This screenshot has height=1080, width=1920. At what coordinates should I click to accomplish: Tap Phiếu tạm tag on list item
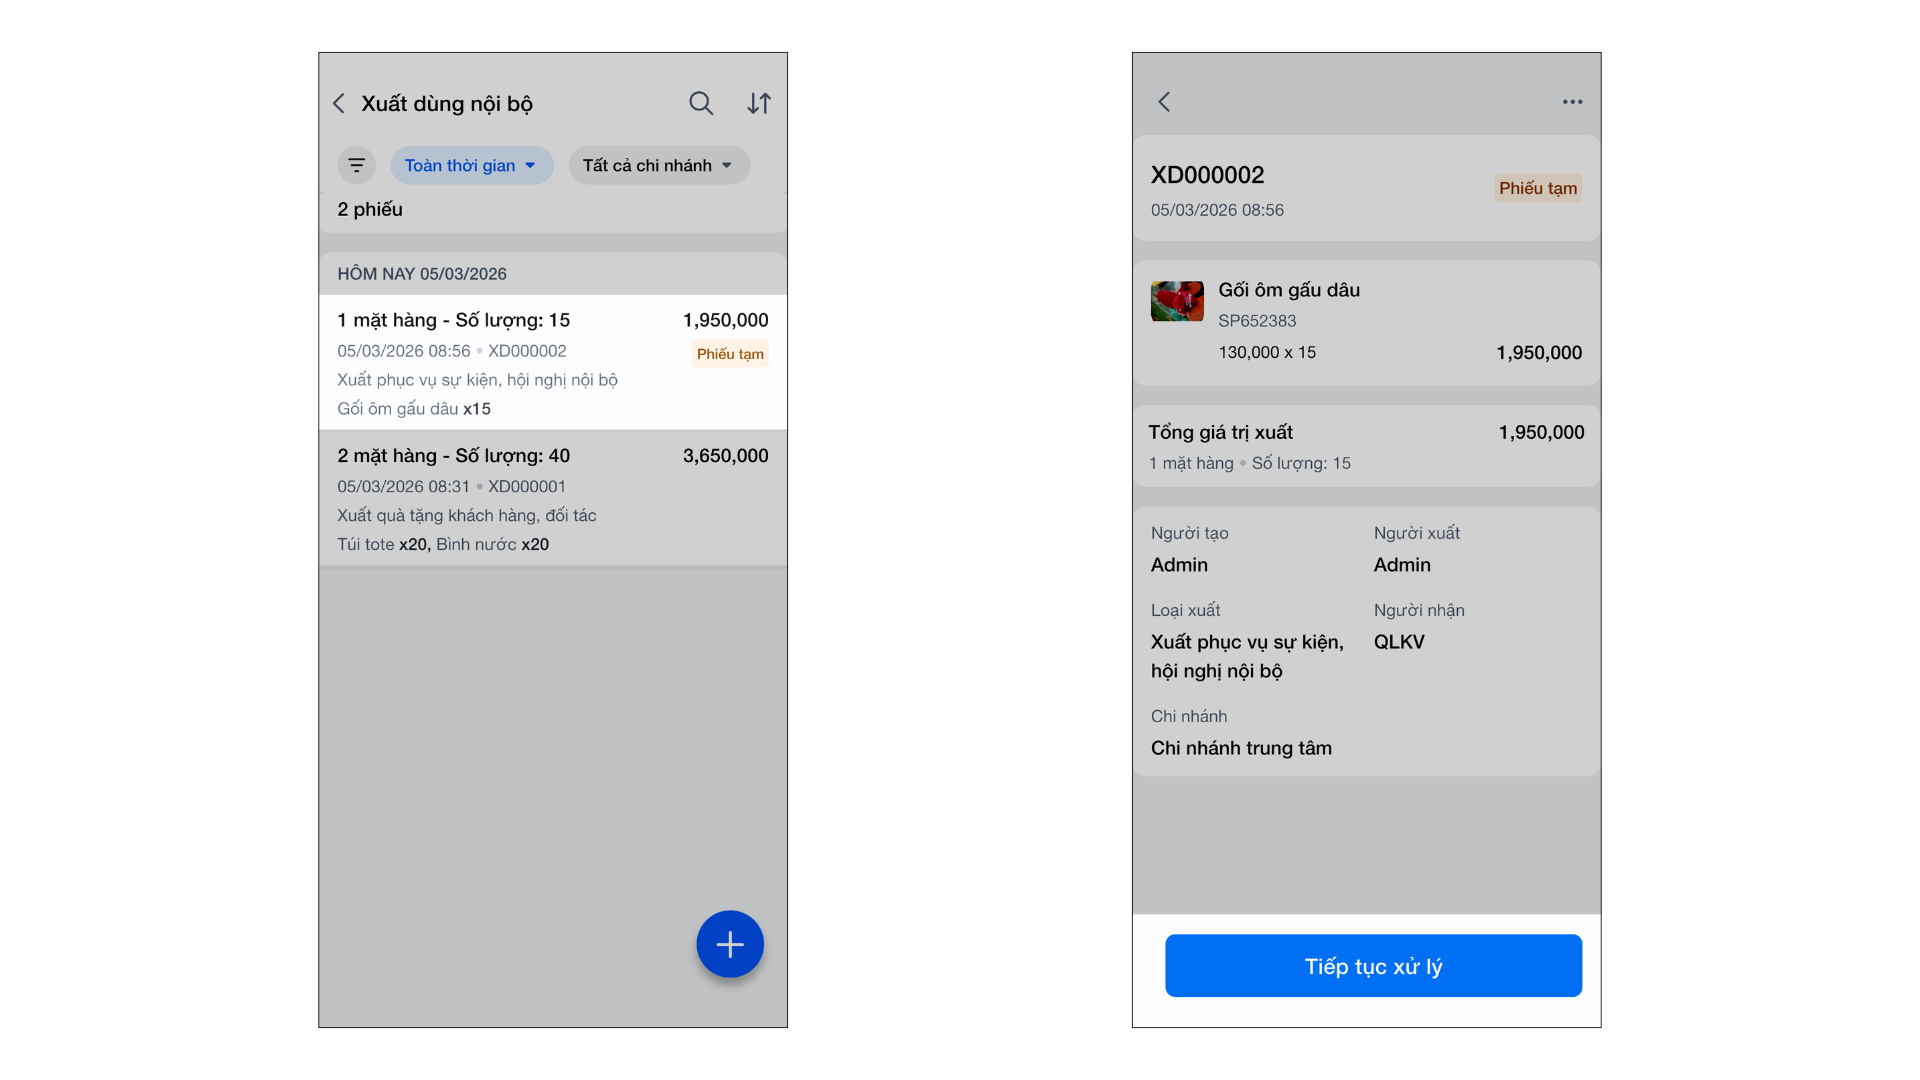coord(730,354)
